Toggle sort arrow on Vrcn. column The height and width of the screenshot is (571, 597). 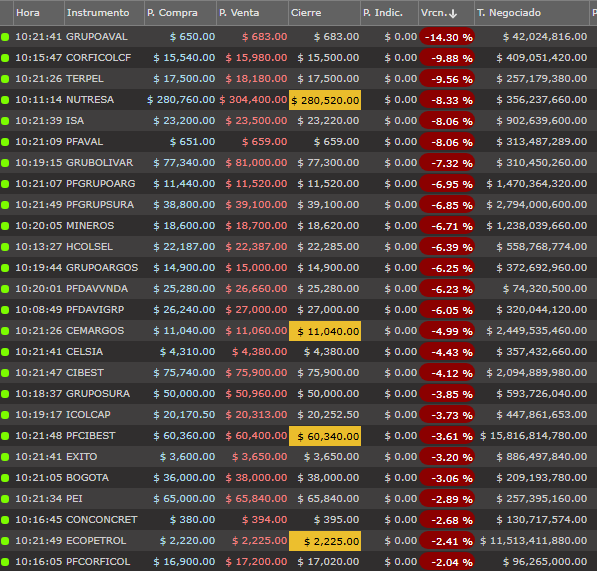tap(453, 14)
